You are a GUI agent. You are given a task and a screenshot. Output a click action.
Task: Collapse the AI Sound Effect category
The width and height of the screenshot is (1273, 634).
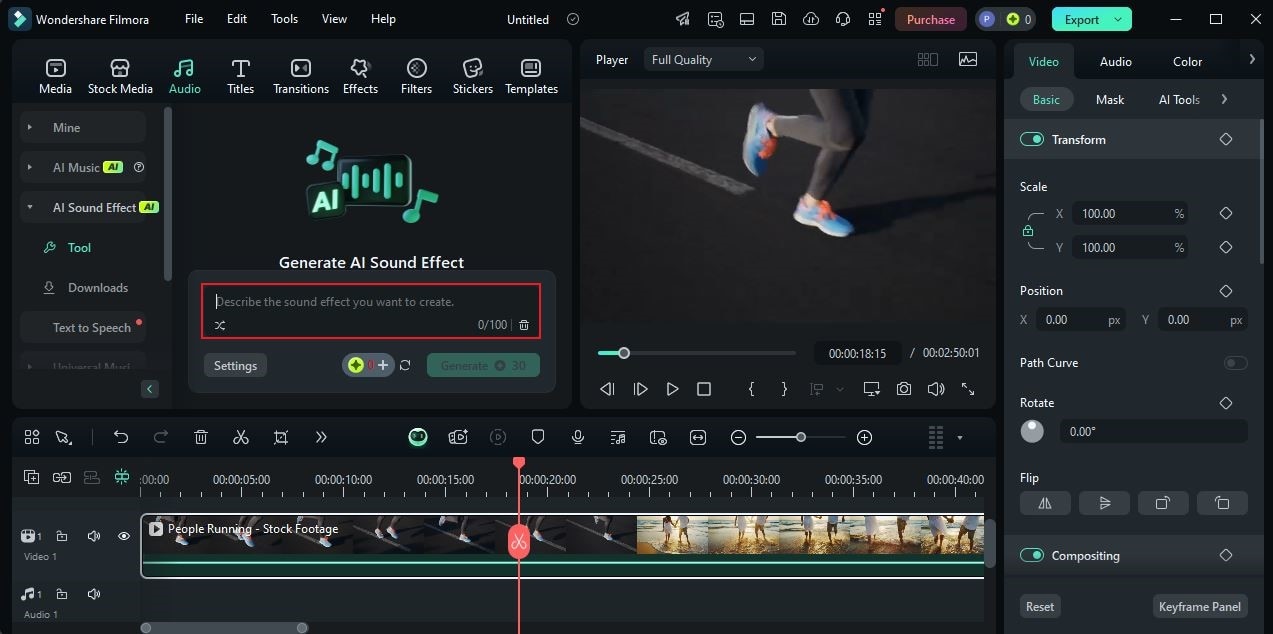30,207
